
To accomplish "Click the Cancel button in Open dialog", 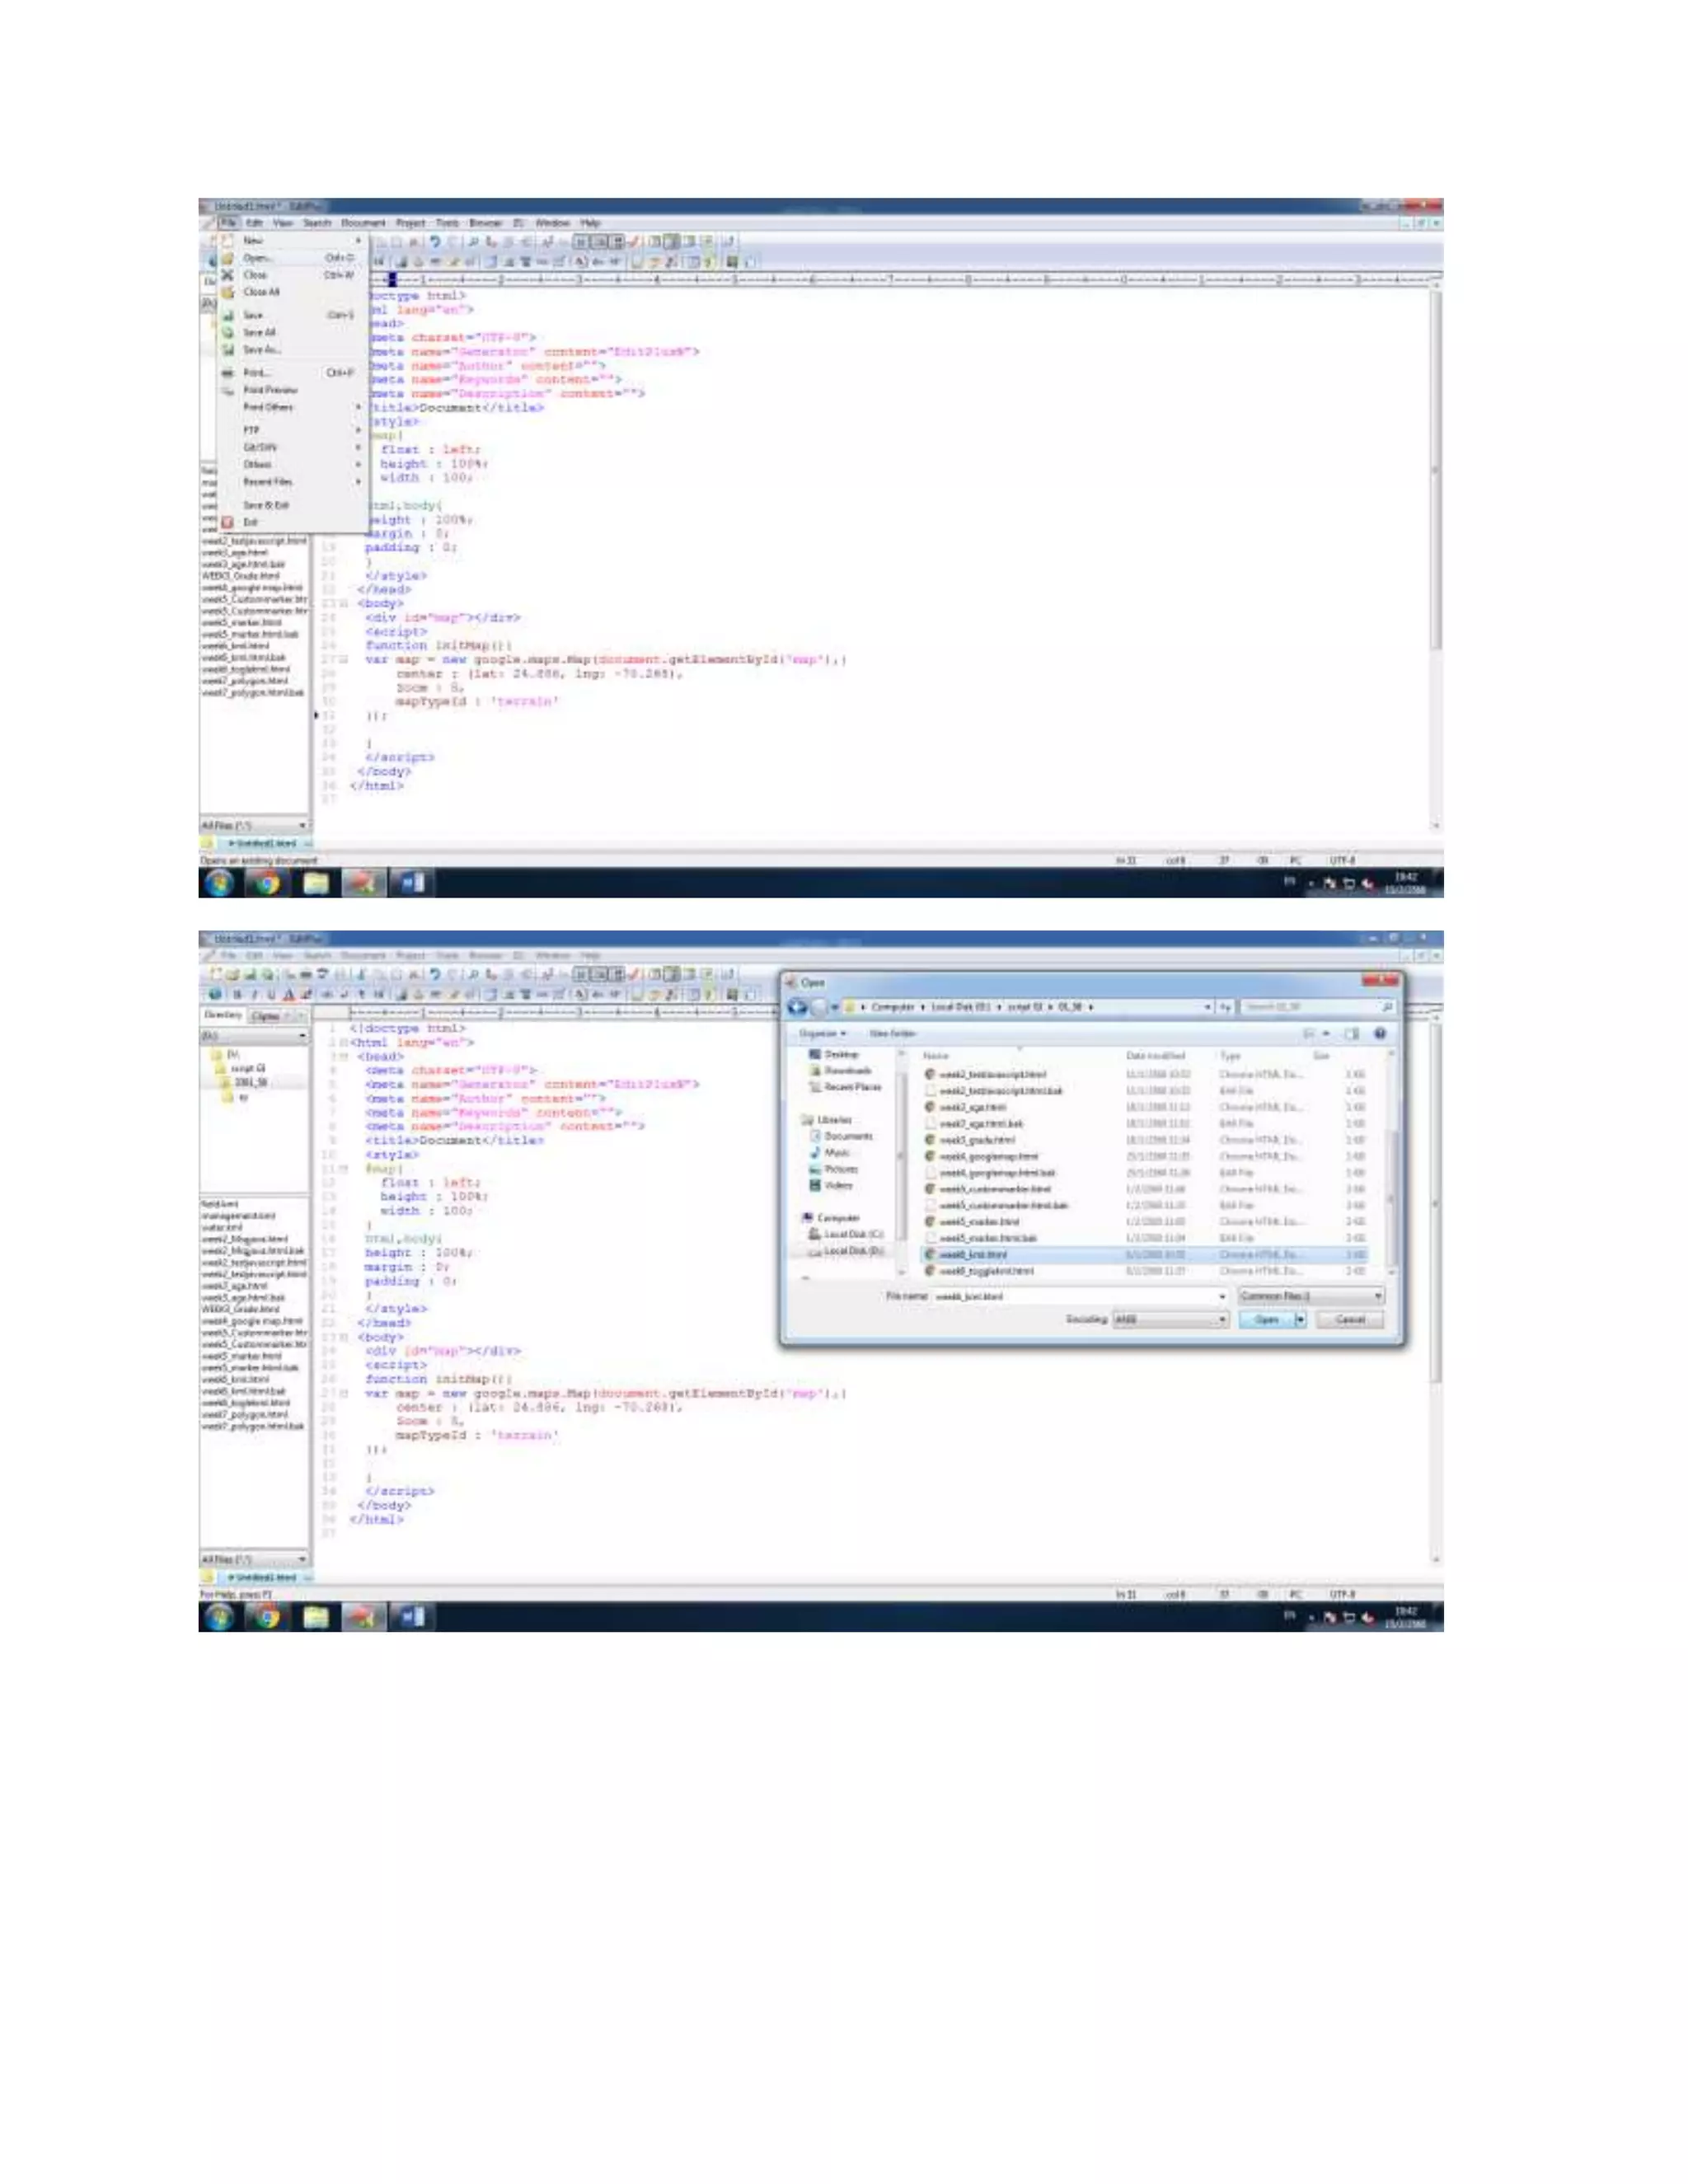I will [x=1350, y=1320].
